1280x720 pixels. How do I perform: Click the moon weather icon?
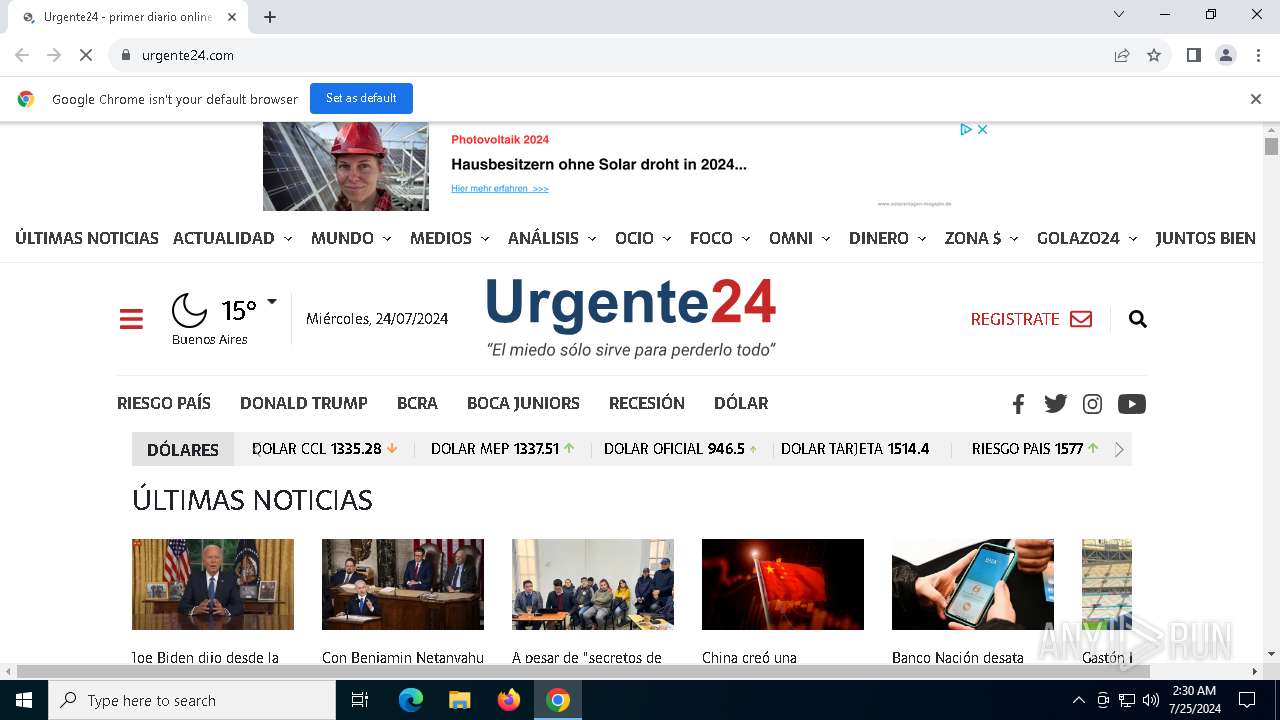tap(189, 310)
